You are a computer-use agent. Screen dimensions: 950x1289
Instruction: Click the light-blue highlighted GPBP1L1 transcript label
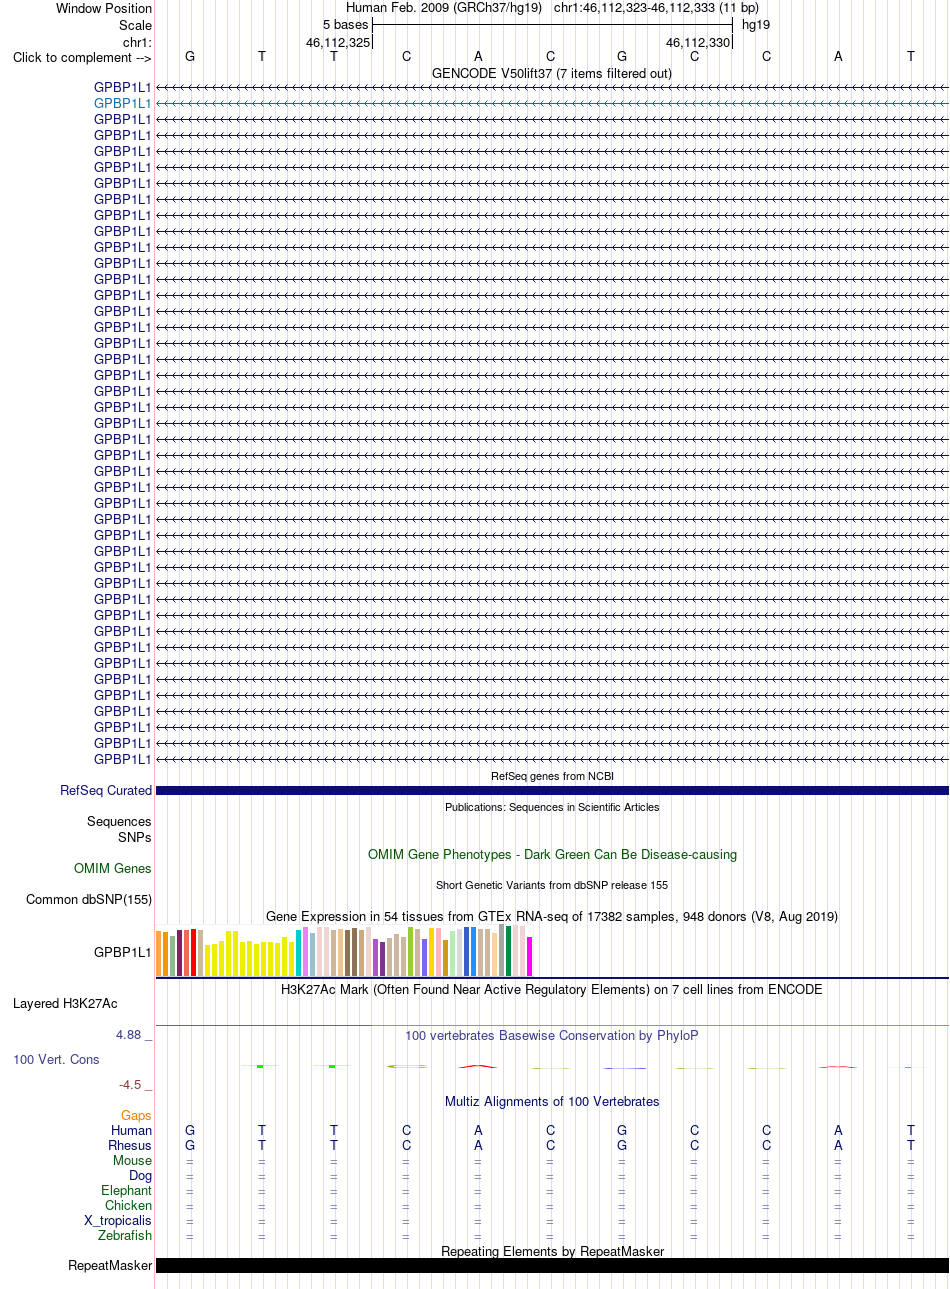click(x=123, y=103)
